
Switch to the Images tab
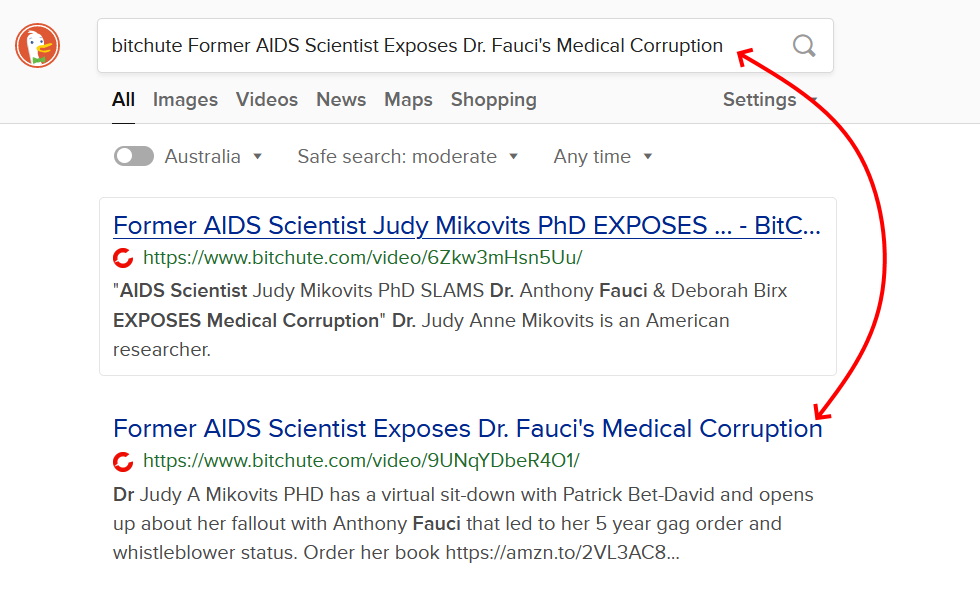pos(185,100)
